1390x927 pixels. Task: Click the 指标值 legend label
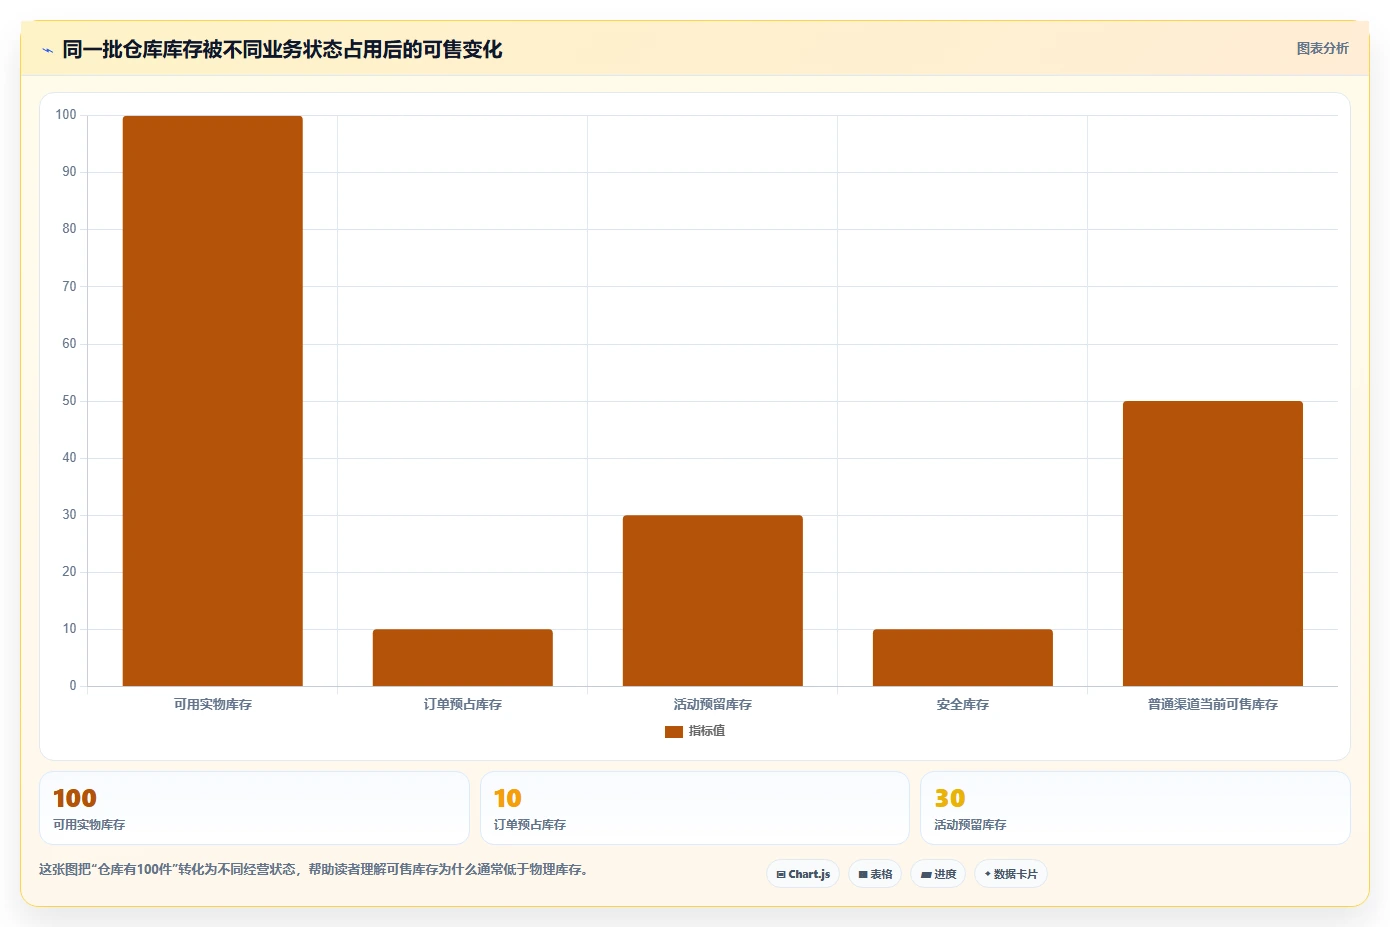coord(707,731)
